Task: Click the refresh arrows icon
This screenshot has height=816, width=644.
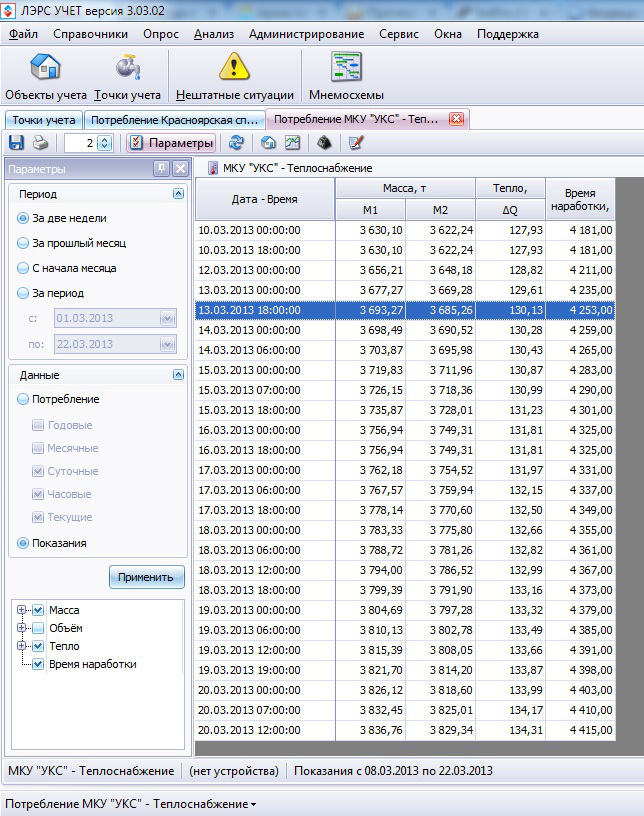Action: 237,143
